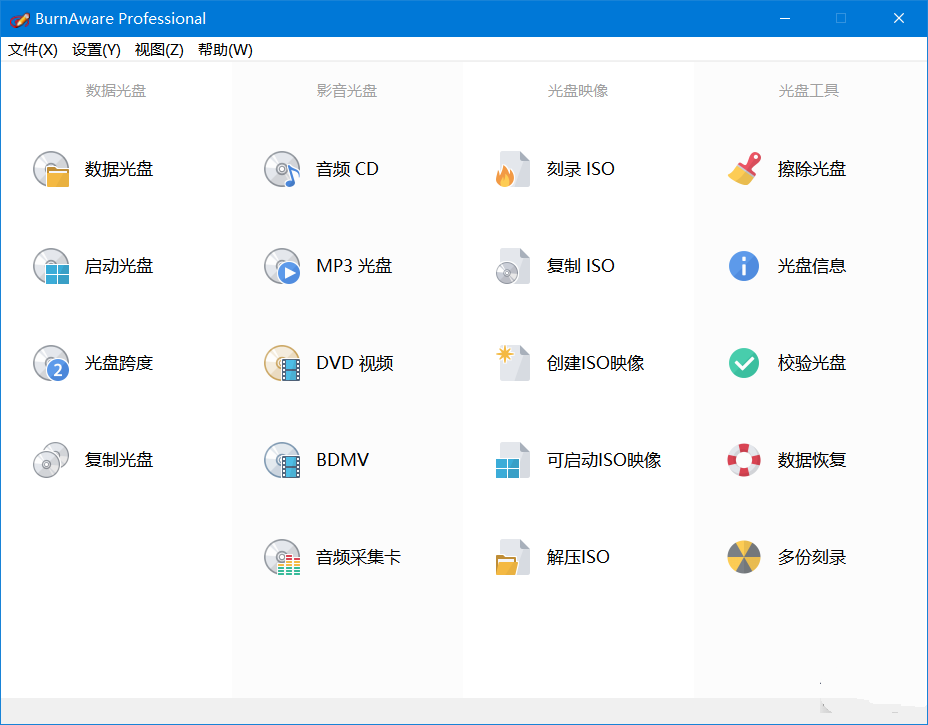Viewport: 928px width, 725px height.
Task: Launch the 光盘跨度 tool label
Action: coord(119,363)
